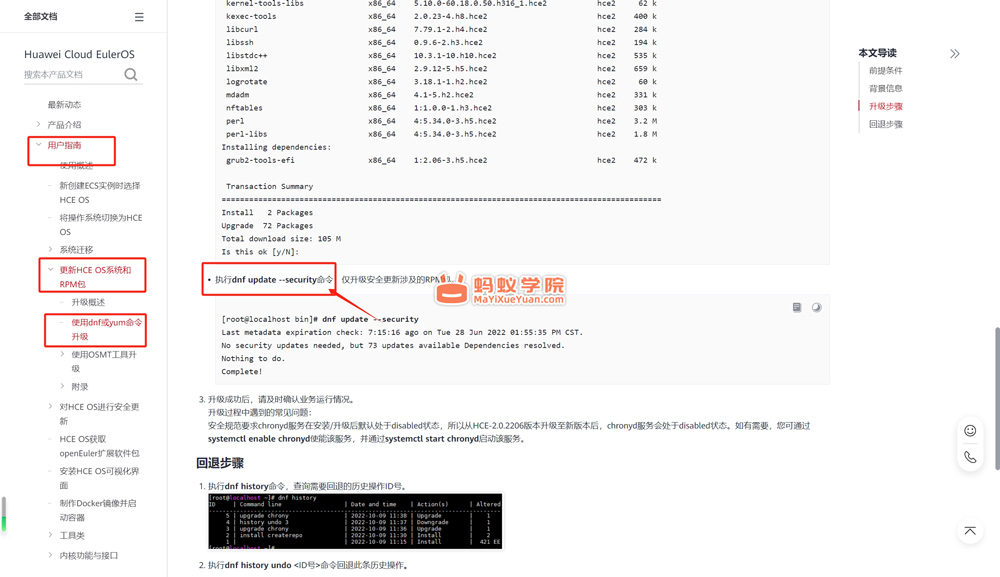Open 制作Docker镜像并启动容器 page

coord(98,510)
